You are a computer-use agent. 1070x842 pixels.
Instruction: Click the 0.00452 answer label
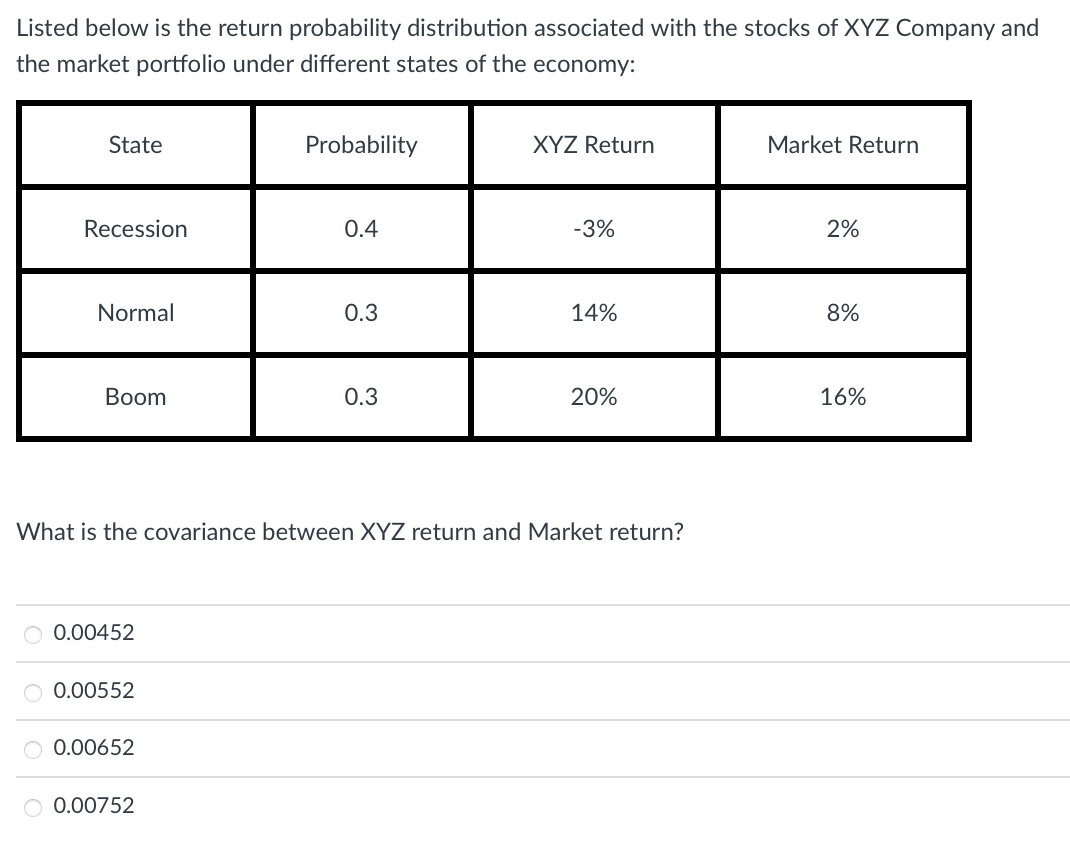click(x=94, y=632)
